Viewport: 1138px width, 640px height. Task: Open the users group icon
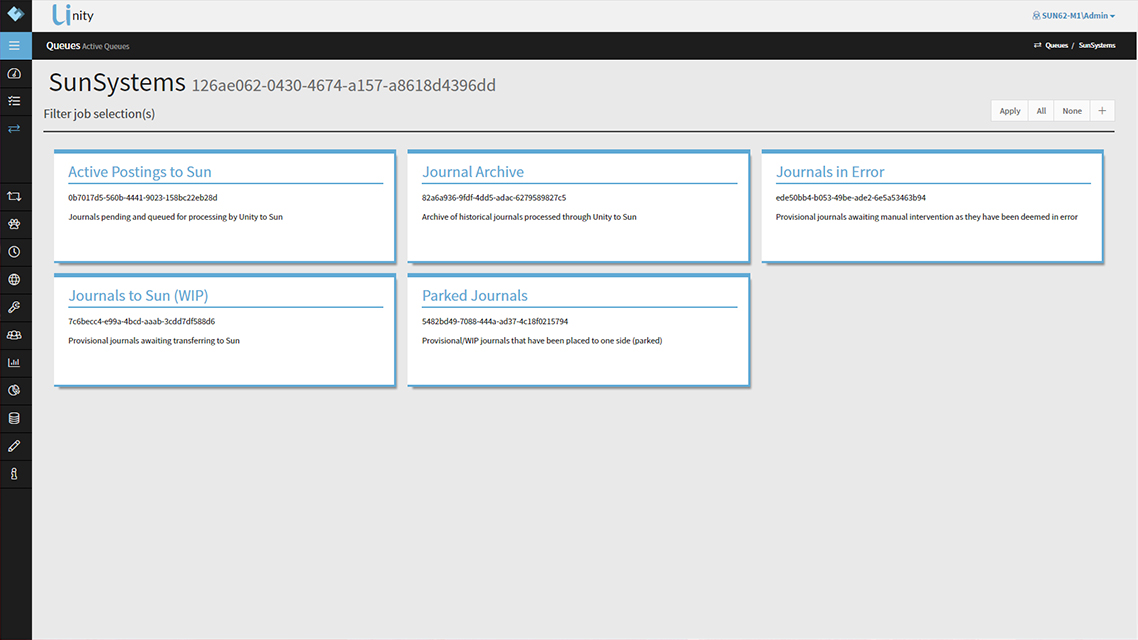15,335
